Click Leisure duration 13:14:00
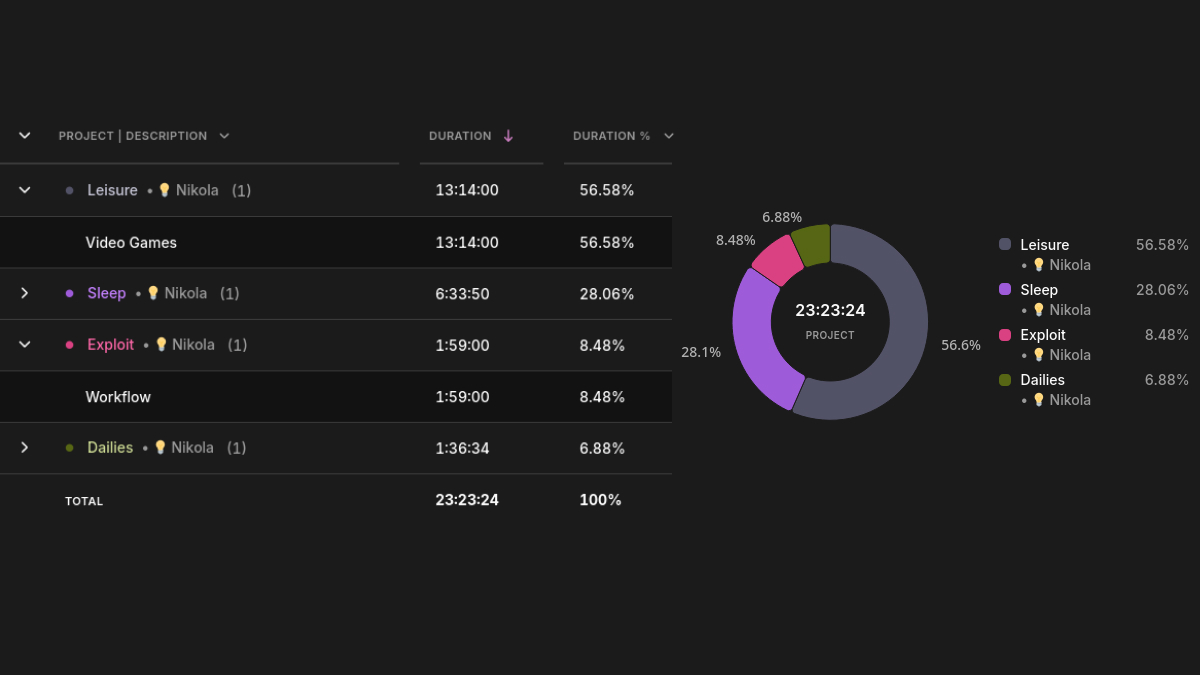1200x675 pixels. coord(467,190)
